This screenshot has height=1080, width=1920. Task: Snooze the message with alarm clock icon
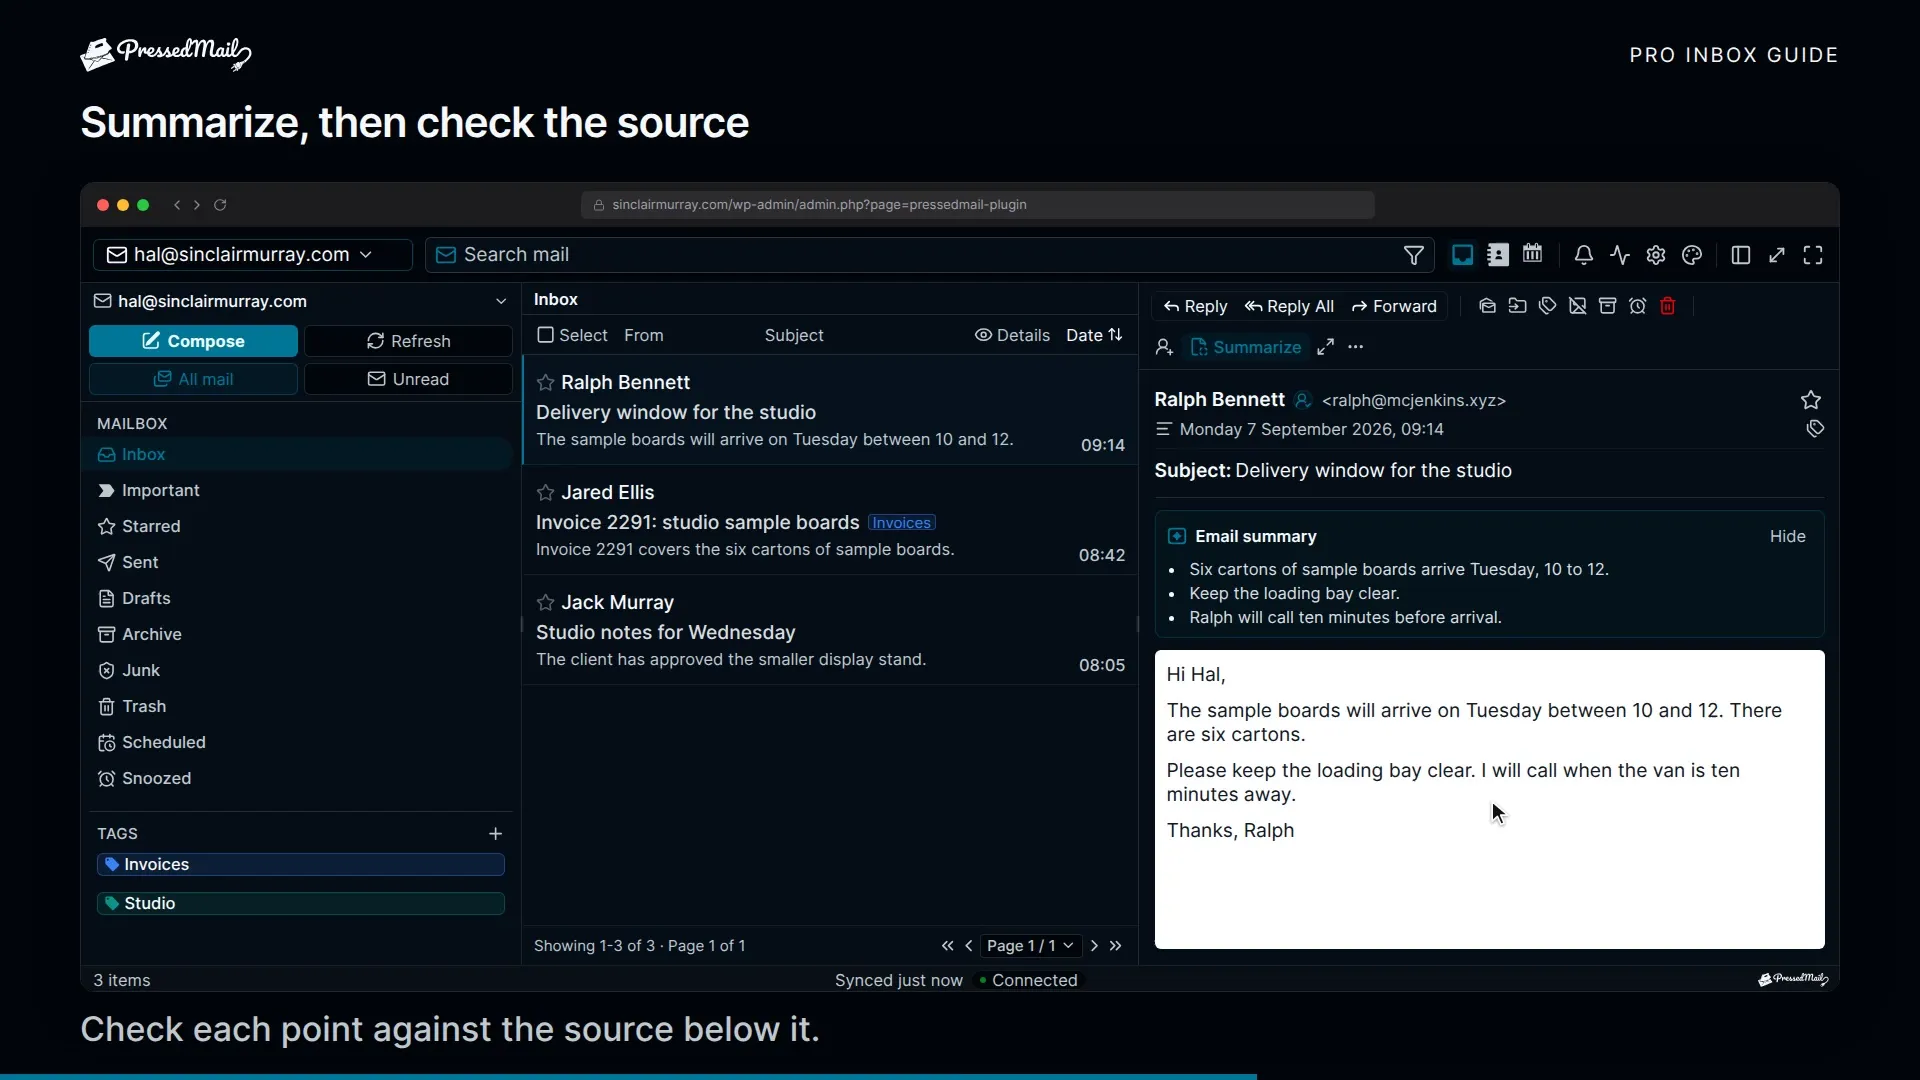click(1637, 306)
